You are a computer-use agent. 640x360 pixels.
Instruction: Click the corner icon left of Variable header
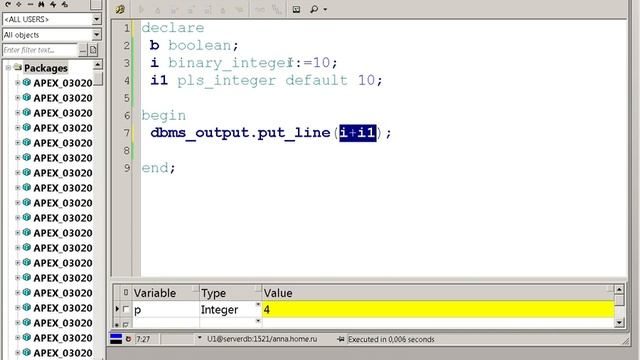pyautogui.click(x=125, y=292)
